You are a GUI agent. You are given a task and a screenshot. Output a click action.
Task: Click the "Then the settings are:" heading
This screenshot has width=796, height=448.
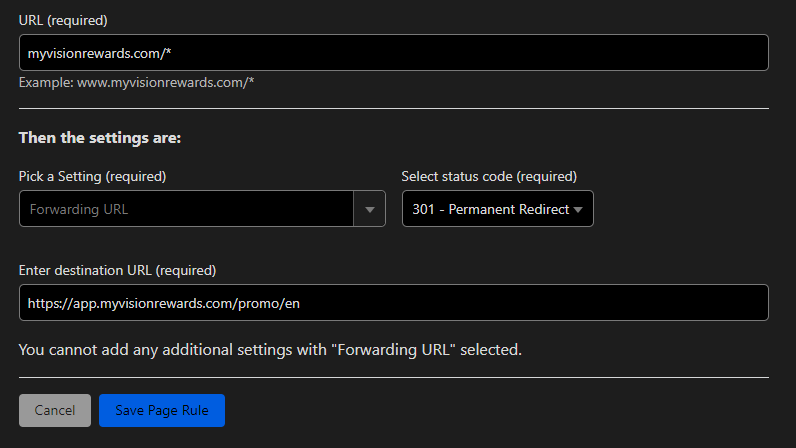(100, 138)
